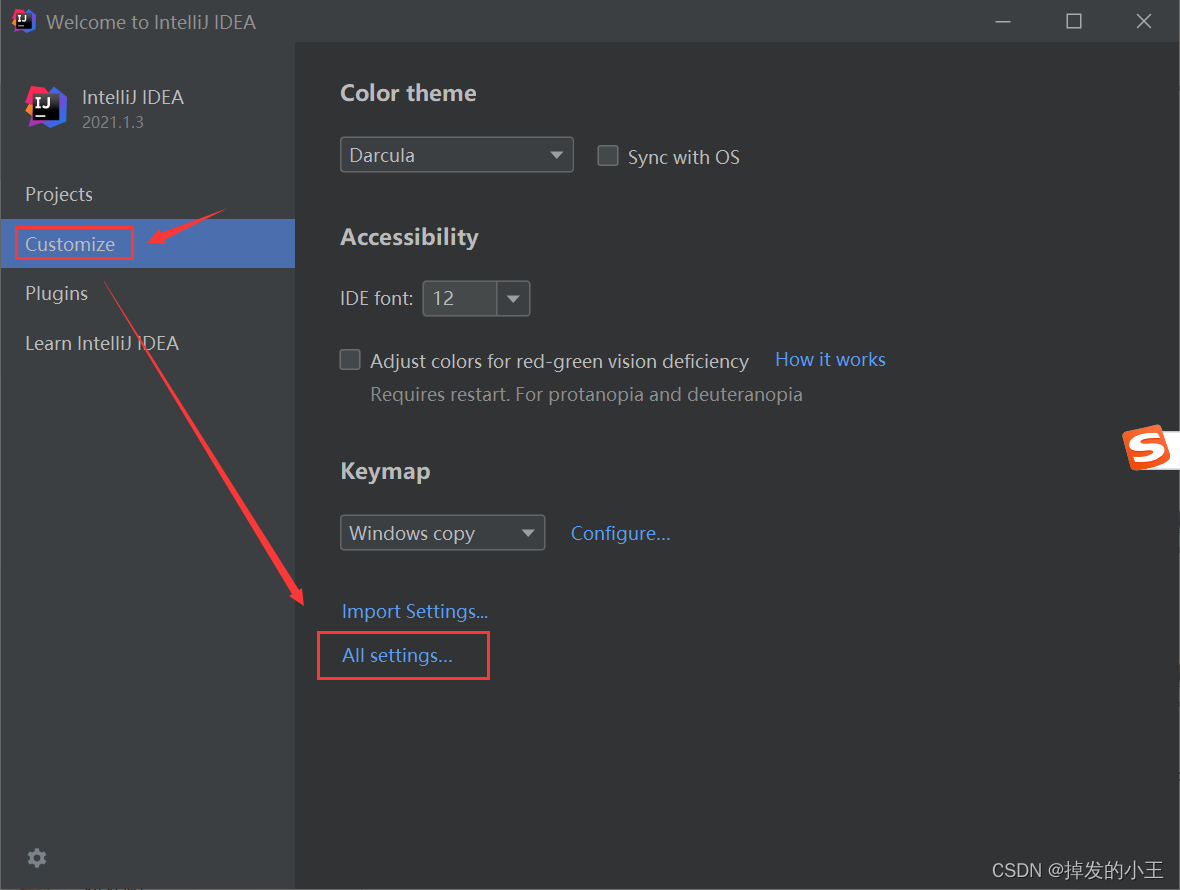Click the Configure... keymap link

[620, 533]
